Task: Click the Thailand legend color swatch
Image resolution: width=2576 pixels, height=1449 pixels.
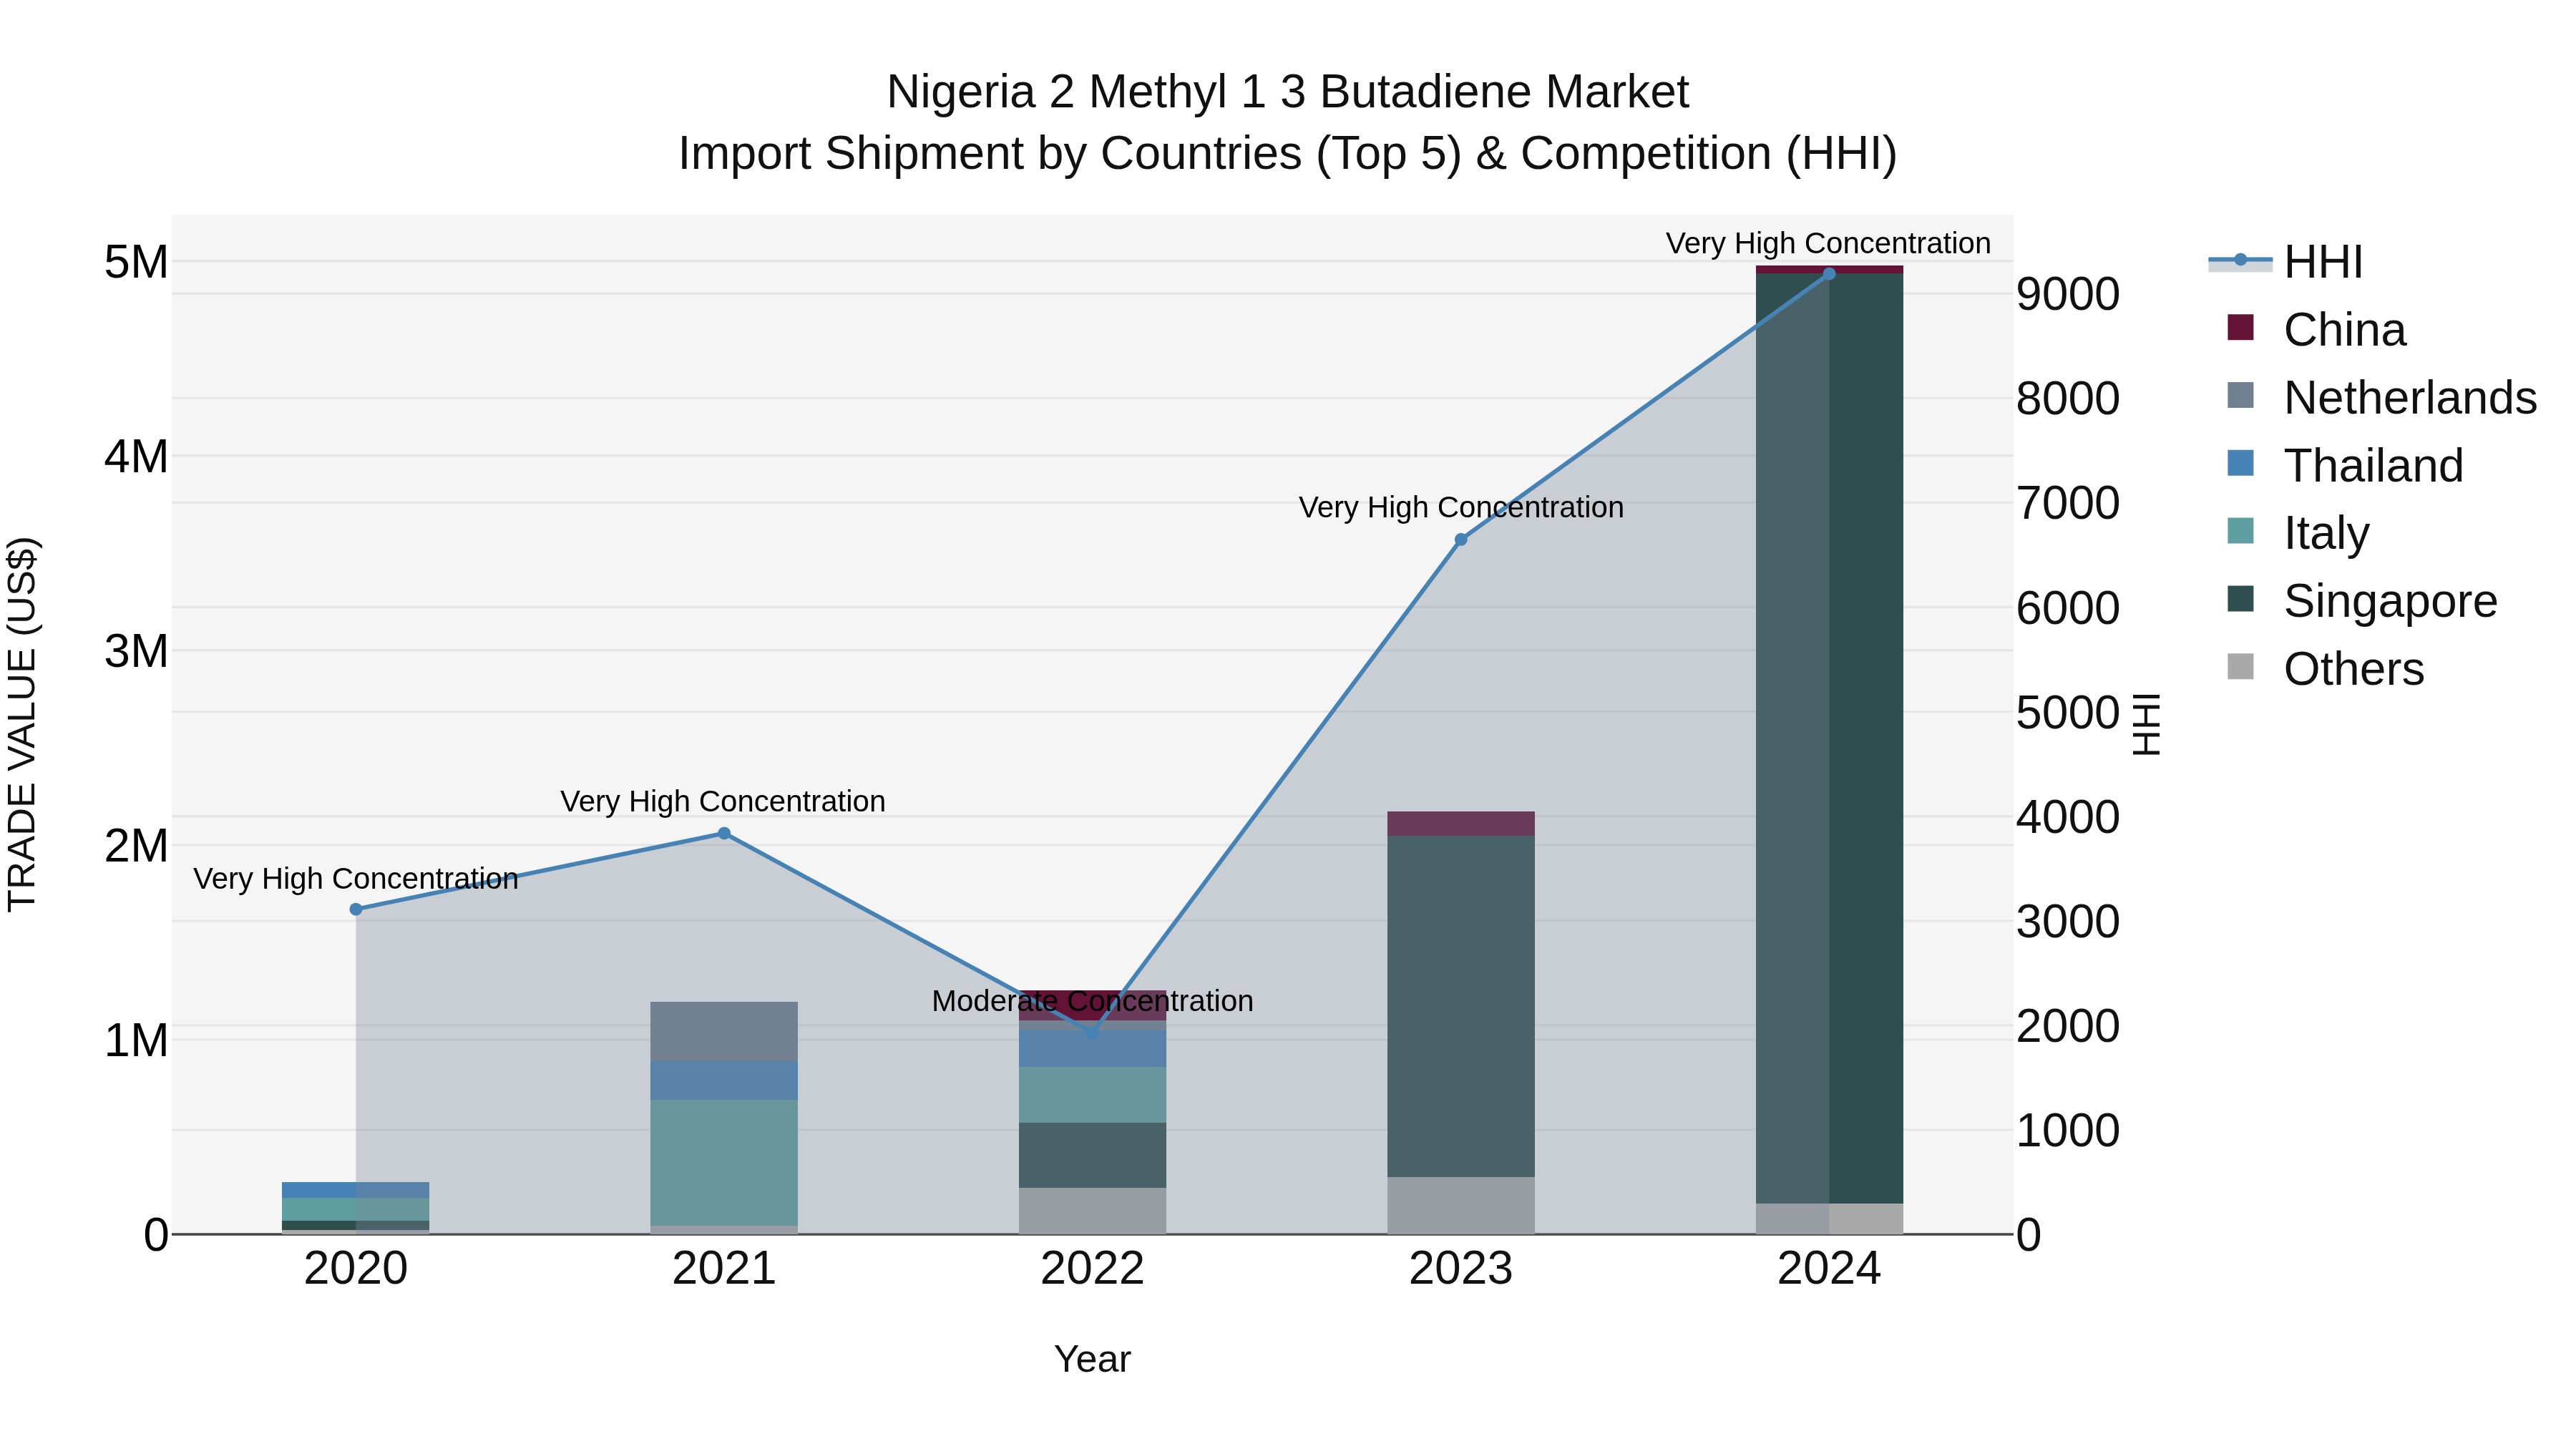Action: (x=2241, y=464)
